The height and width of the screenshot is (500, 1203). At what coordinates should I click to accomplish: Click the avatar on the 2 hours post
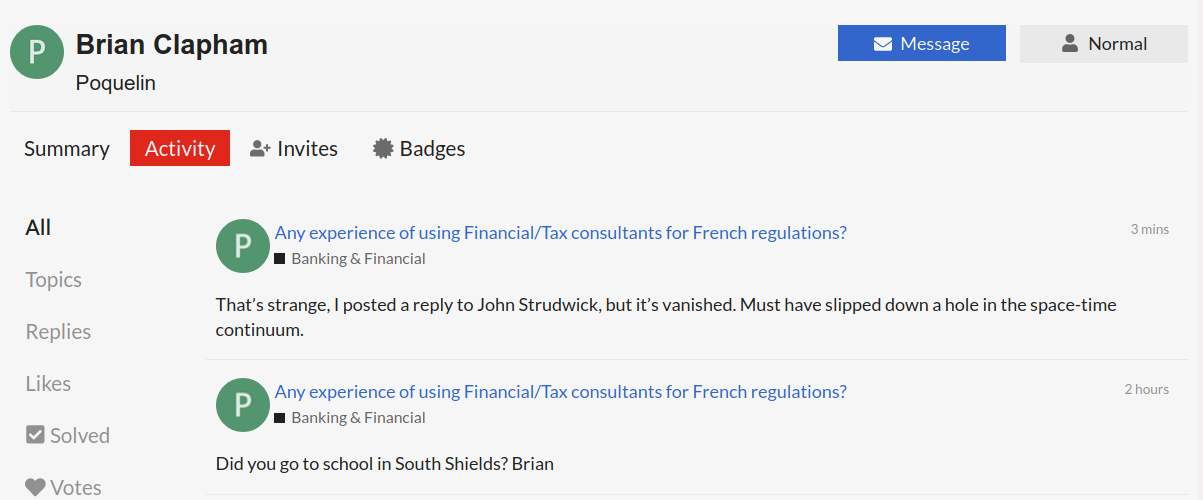click(242, 405)
